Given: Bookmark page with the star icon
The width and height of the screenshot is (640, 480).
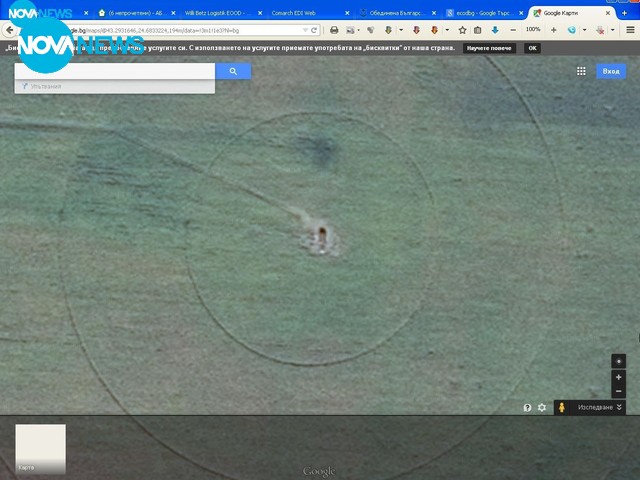Looking at the screenshot, I should (462, 30).
